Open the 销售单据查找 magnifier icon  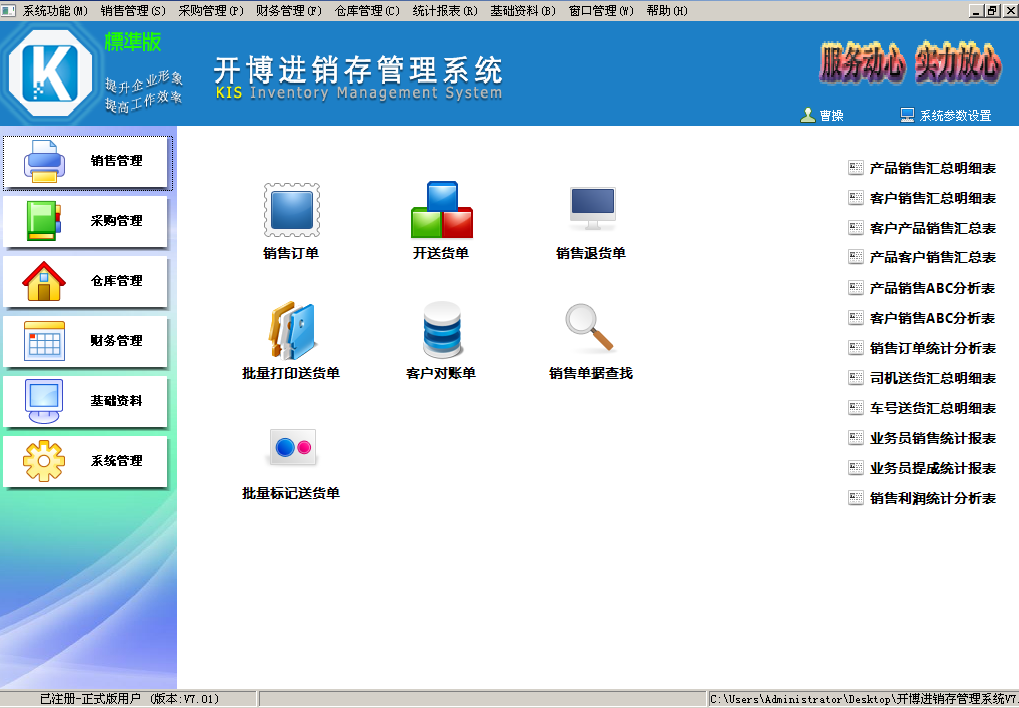click(589, 328)
